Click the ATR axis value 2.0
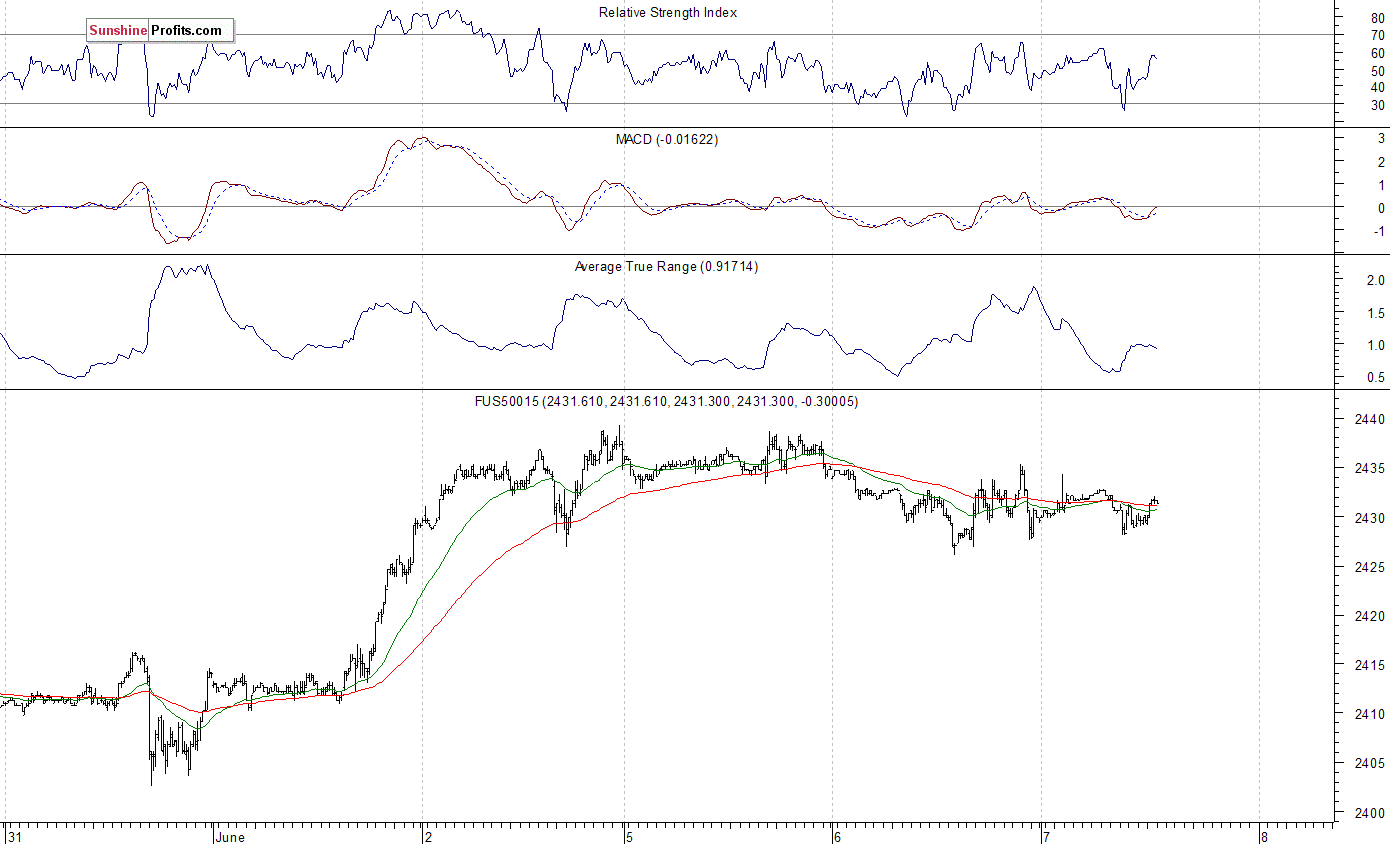The width and height of the screenshot is (1390, 844). (x=1376, y=280)
